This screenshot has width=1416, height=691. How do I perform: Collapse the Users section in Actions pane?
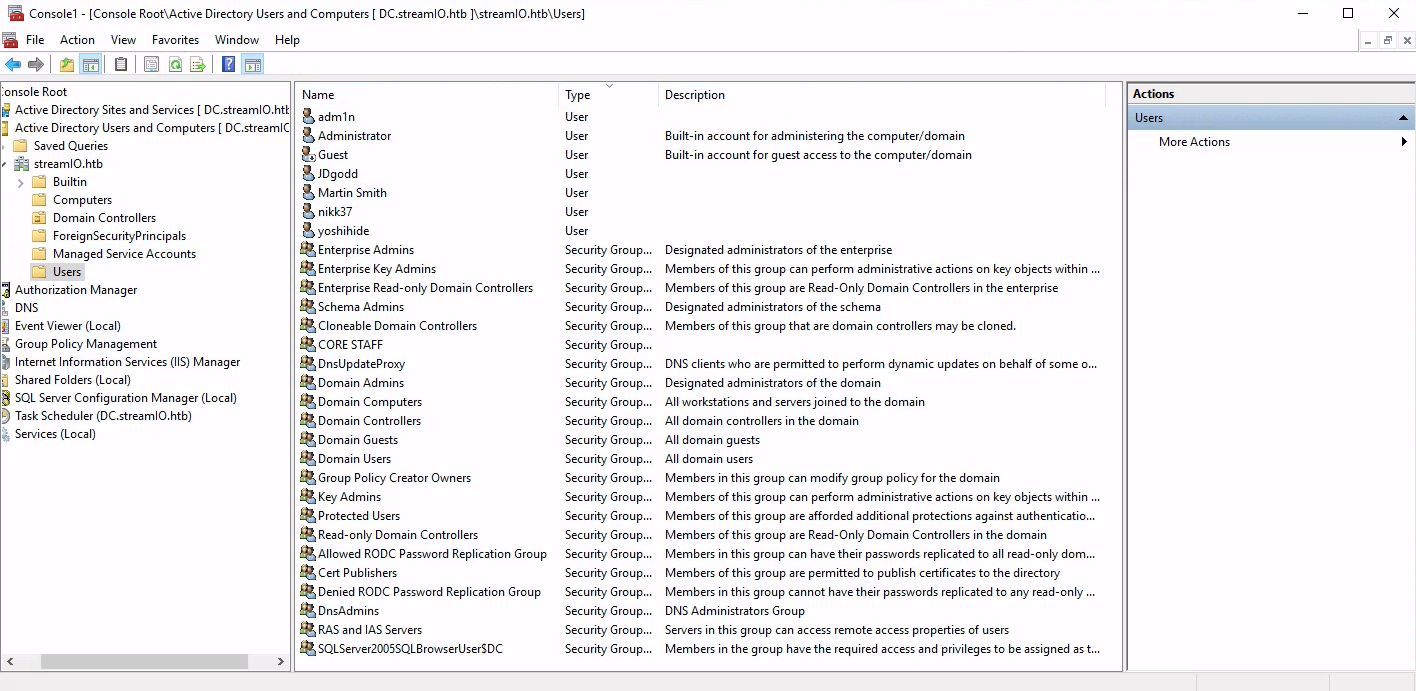1403,118
